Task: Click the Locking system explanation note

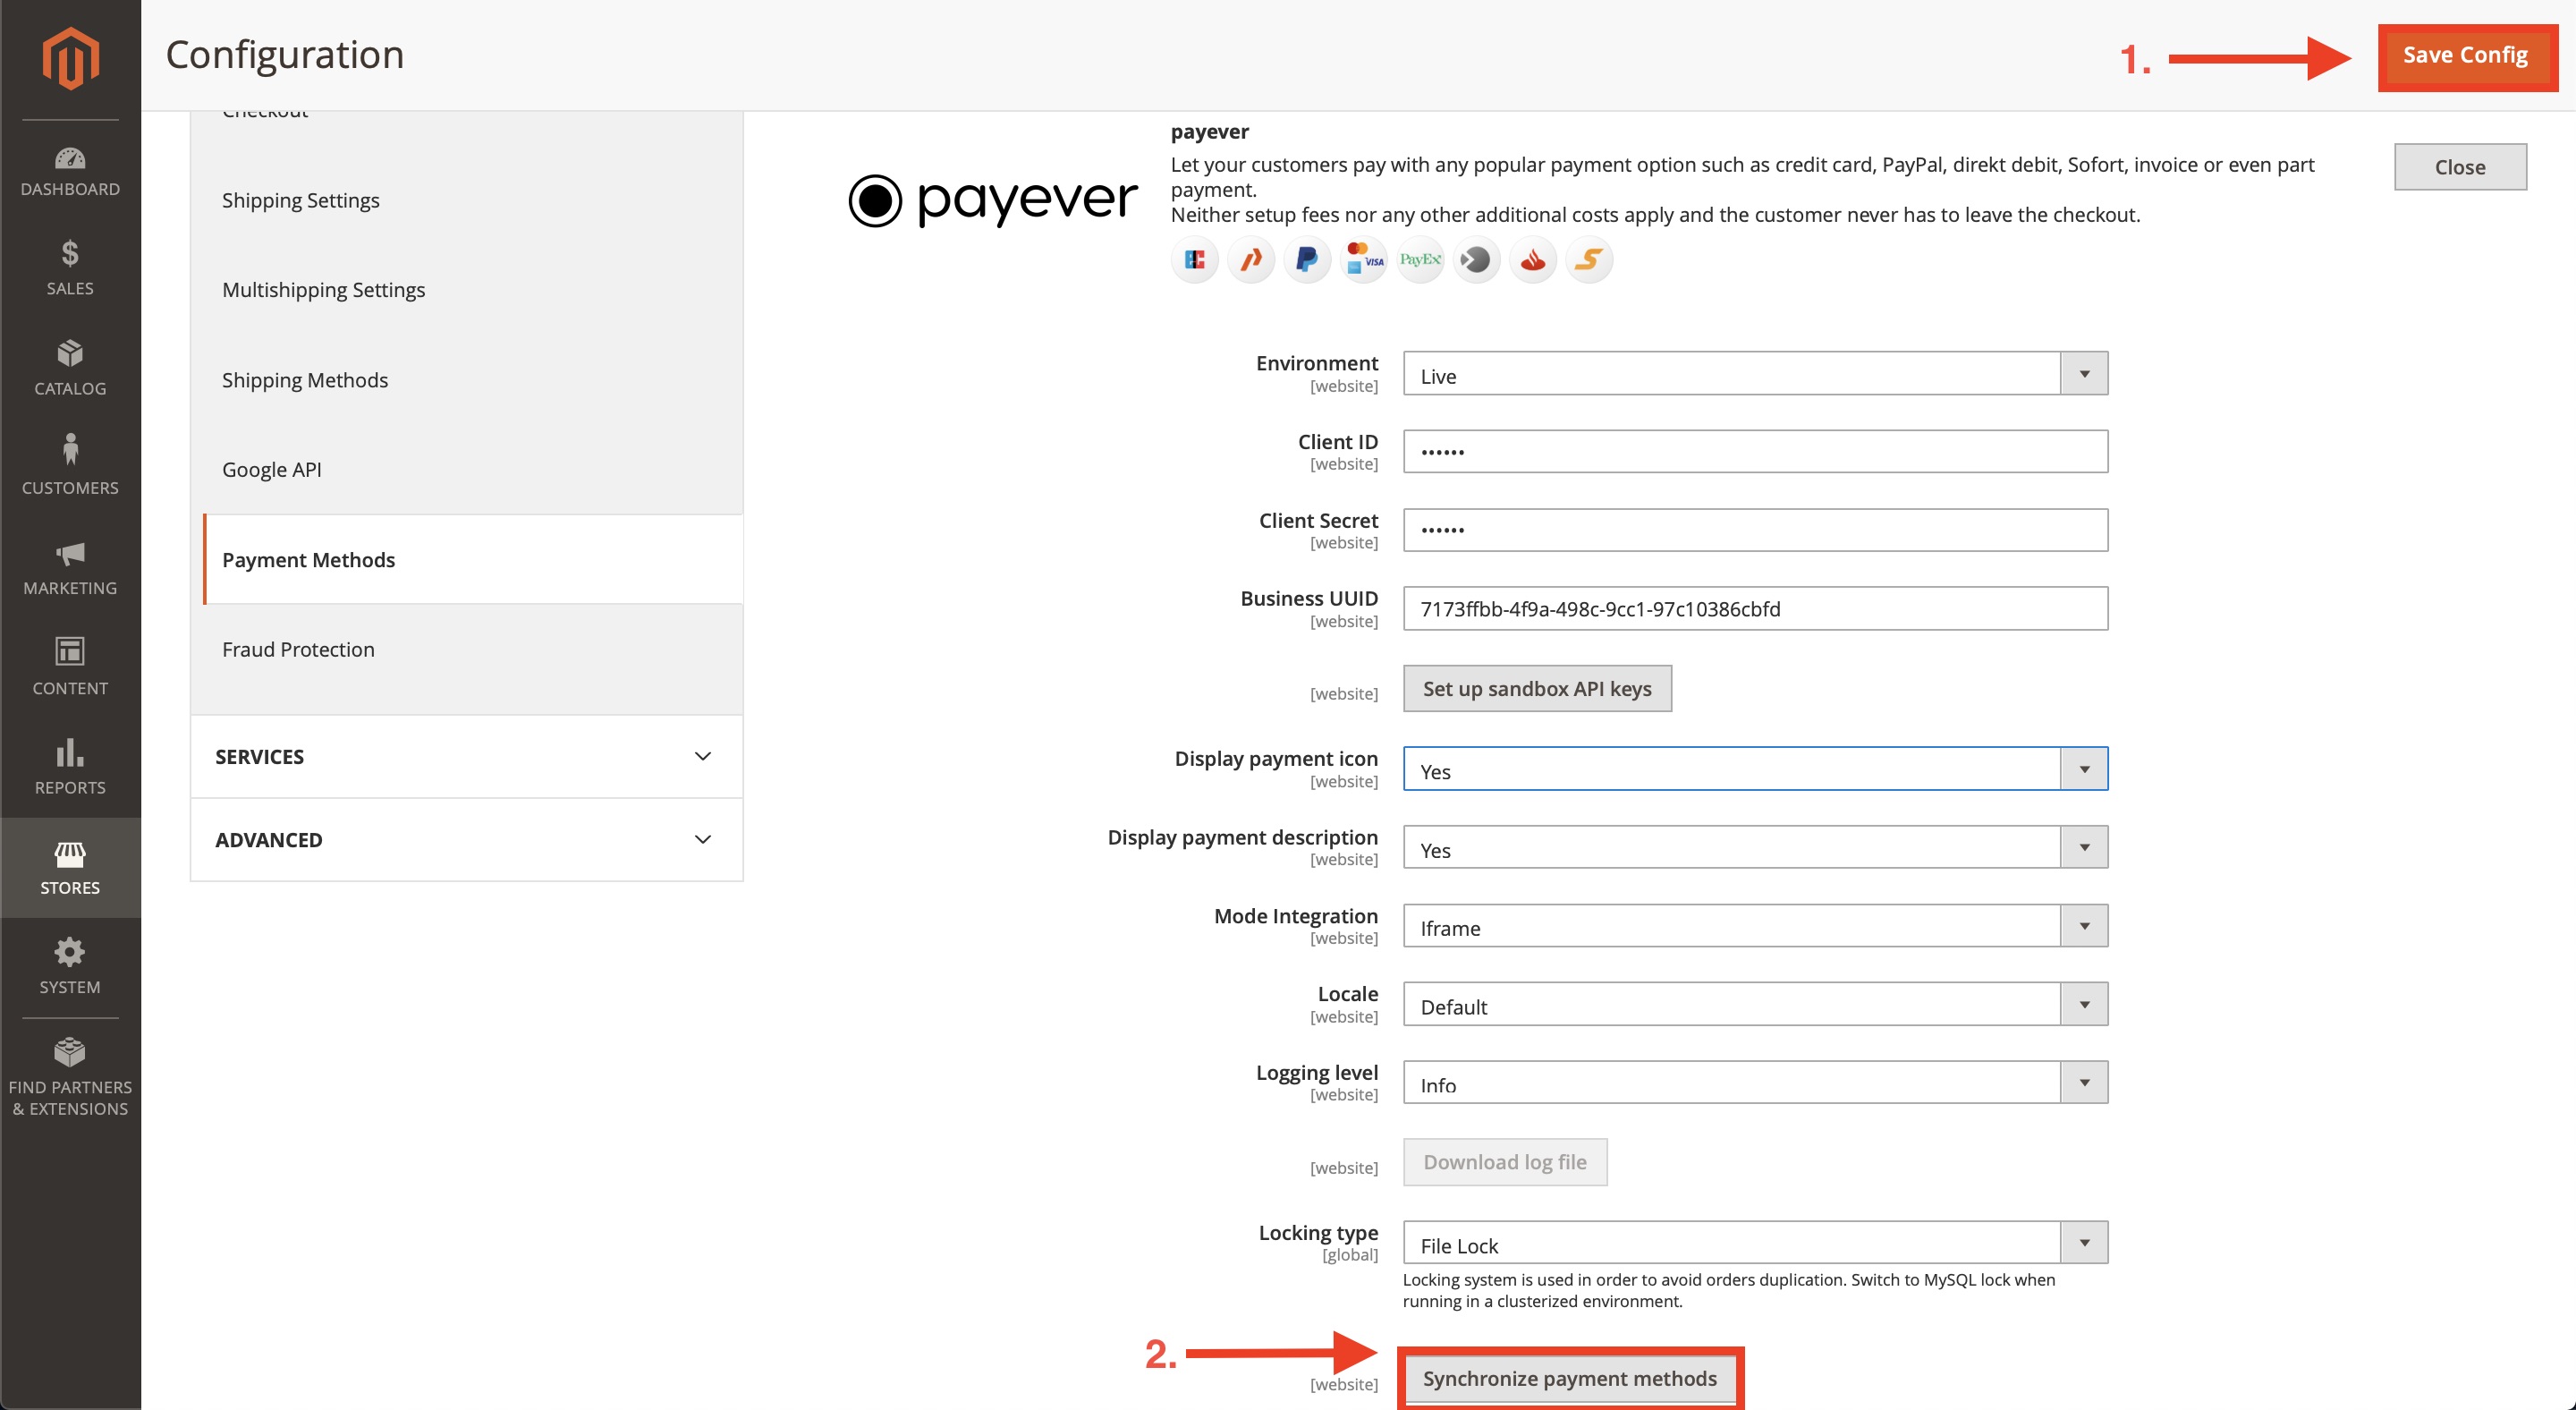Action: point(1728,1290)
